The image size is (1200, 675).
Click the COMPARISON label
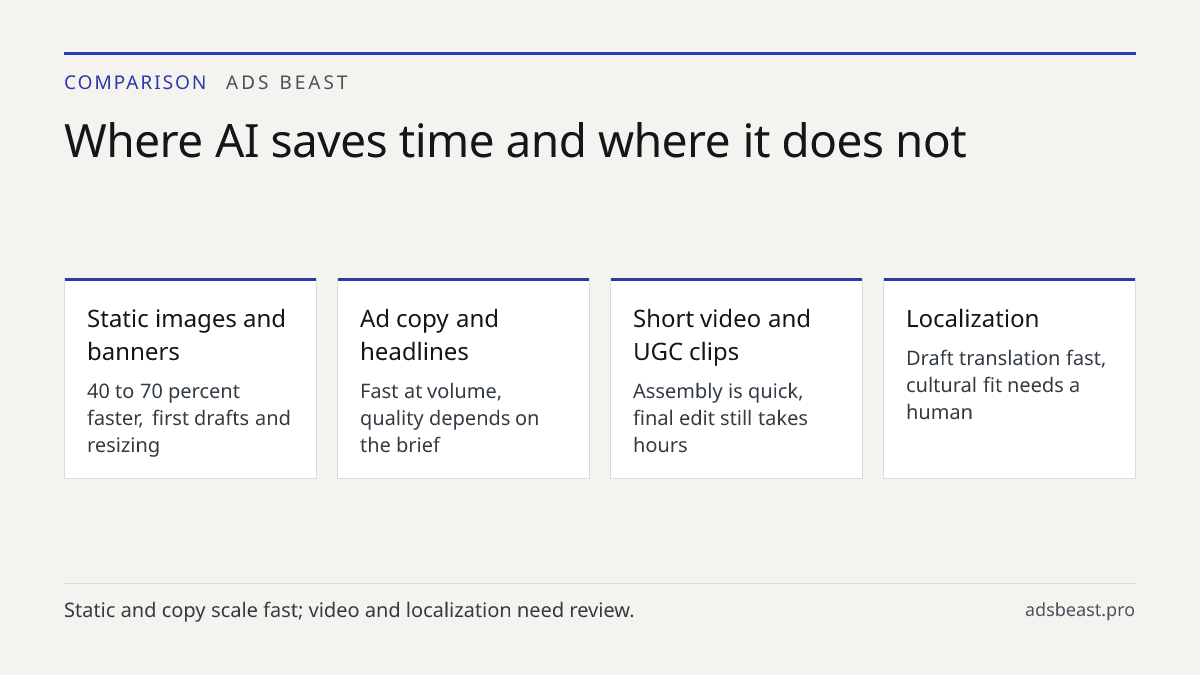(x=135, y=83)
